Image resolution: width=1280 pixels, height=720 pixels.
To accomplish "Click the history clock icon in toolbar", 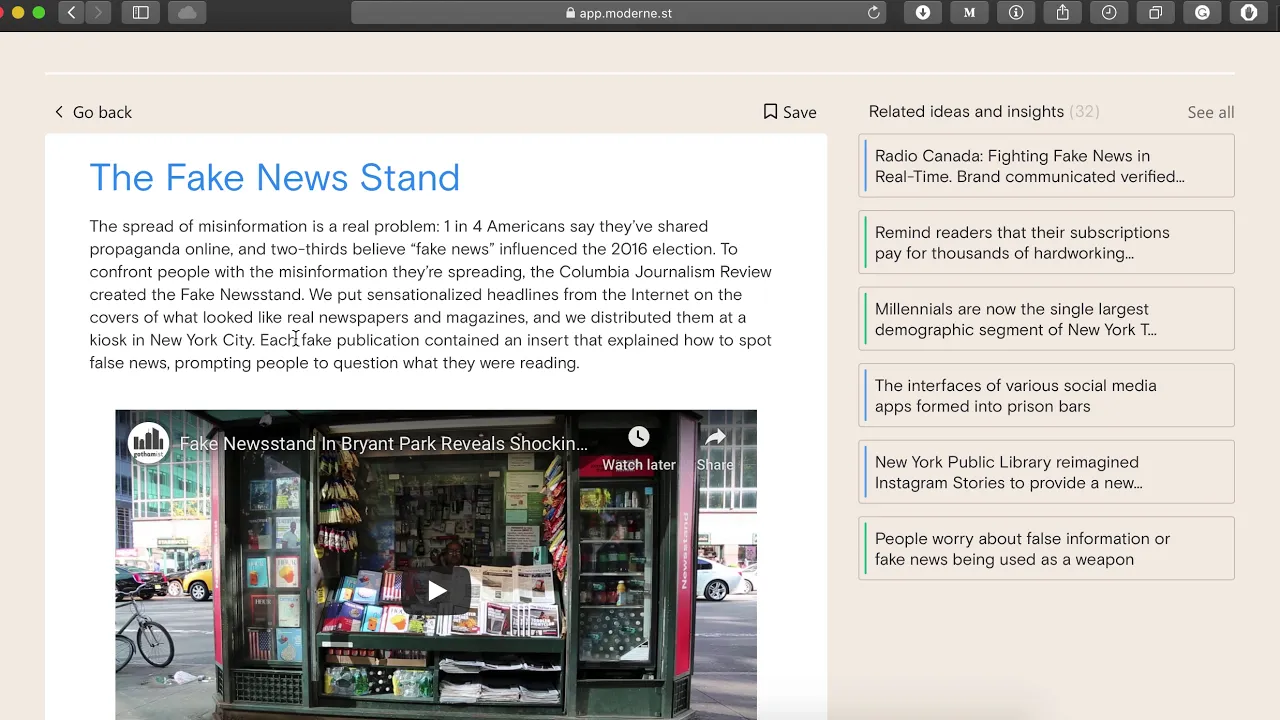I will coord(1109,12).
